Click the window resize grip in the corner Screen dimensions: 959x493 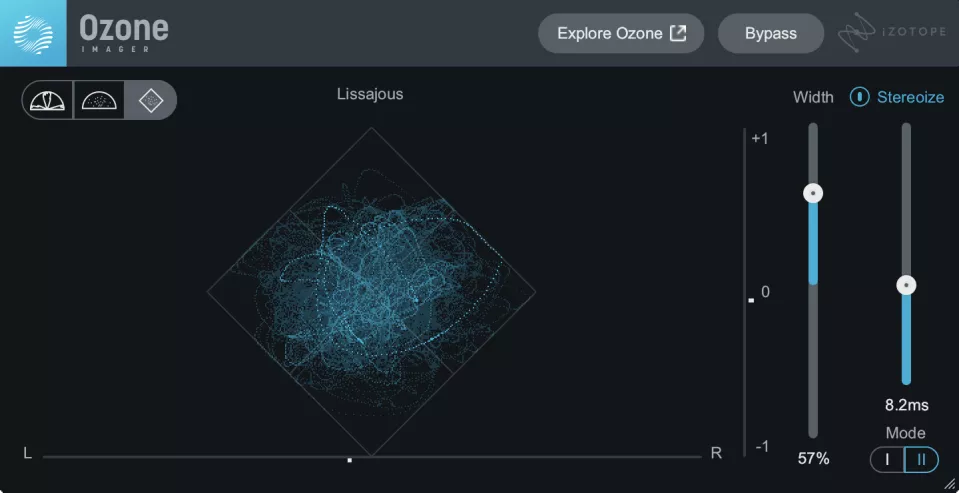point(950,483)
